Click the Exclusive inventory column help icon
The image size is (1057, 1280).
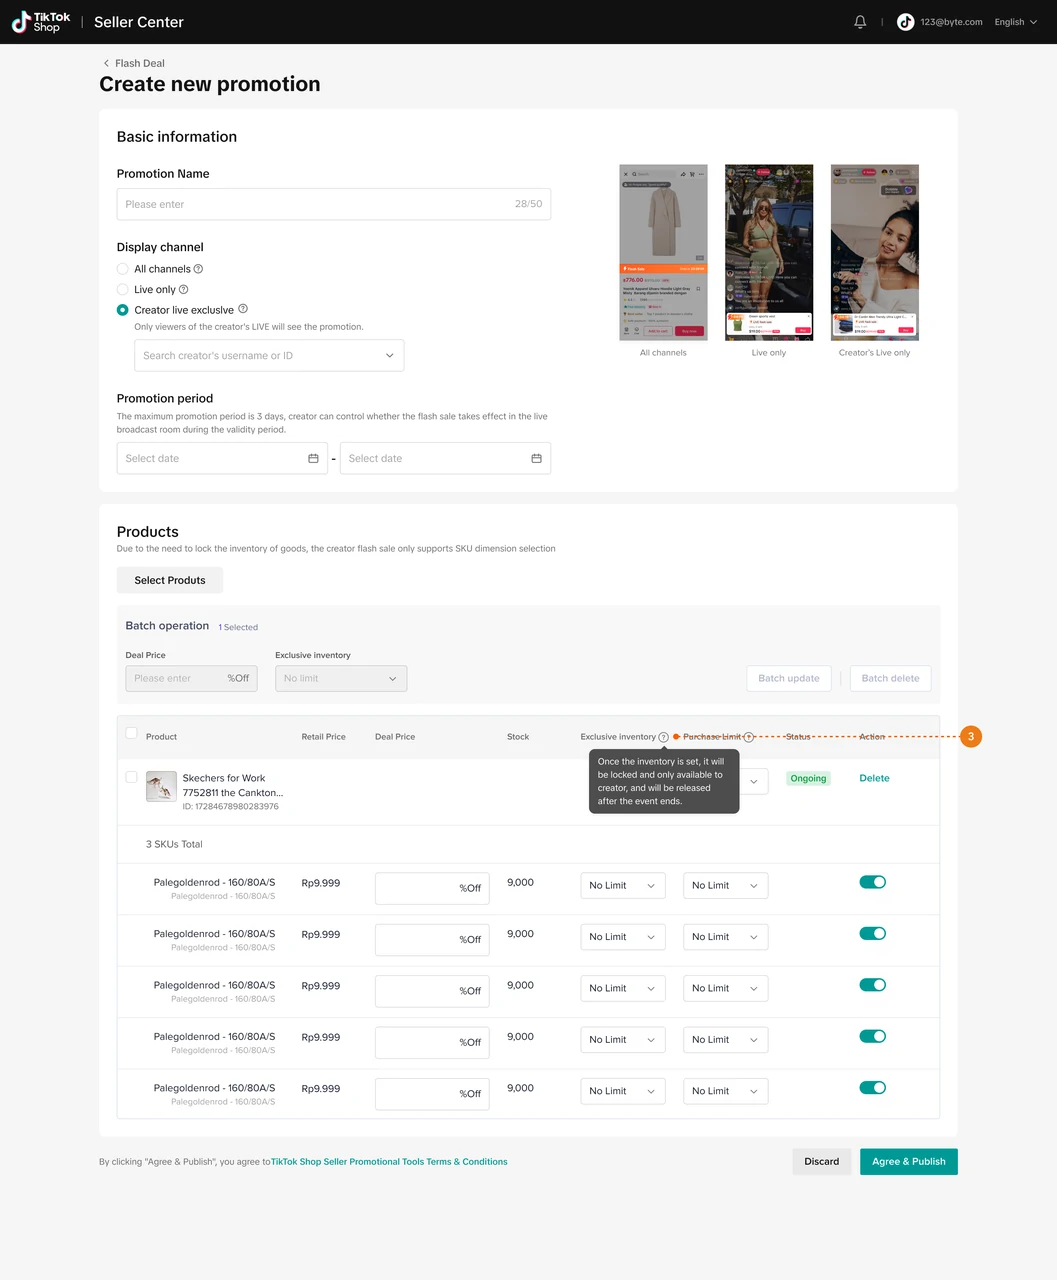[x=663, y=737]
